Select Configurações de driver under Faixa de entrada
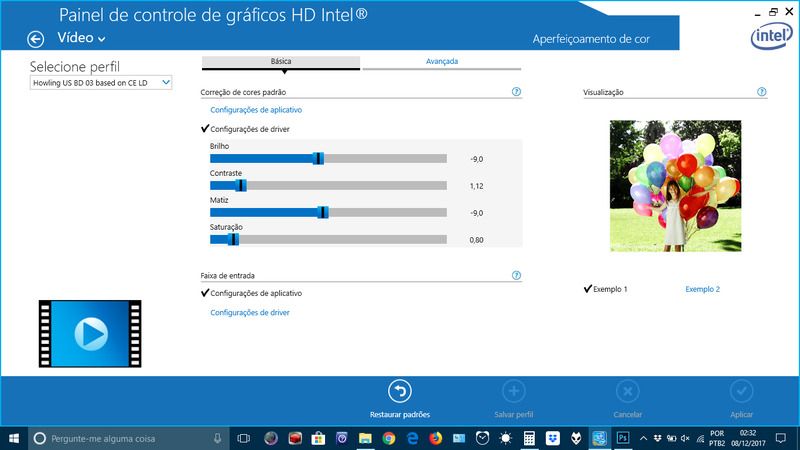The image size is (800, 450). [250, 313]
